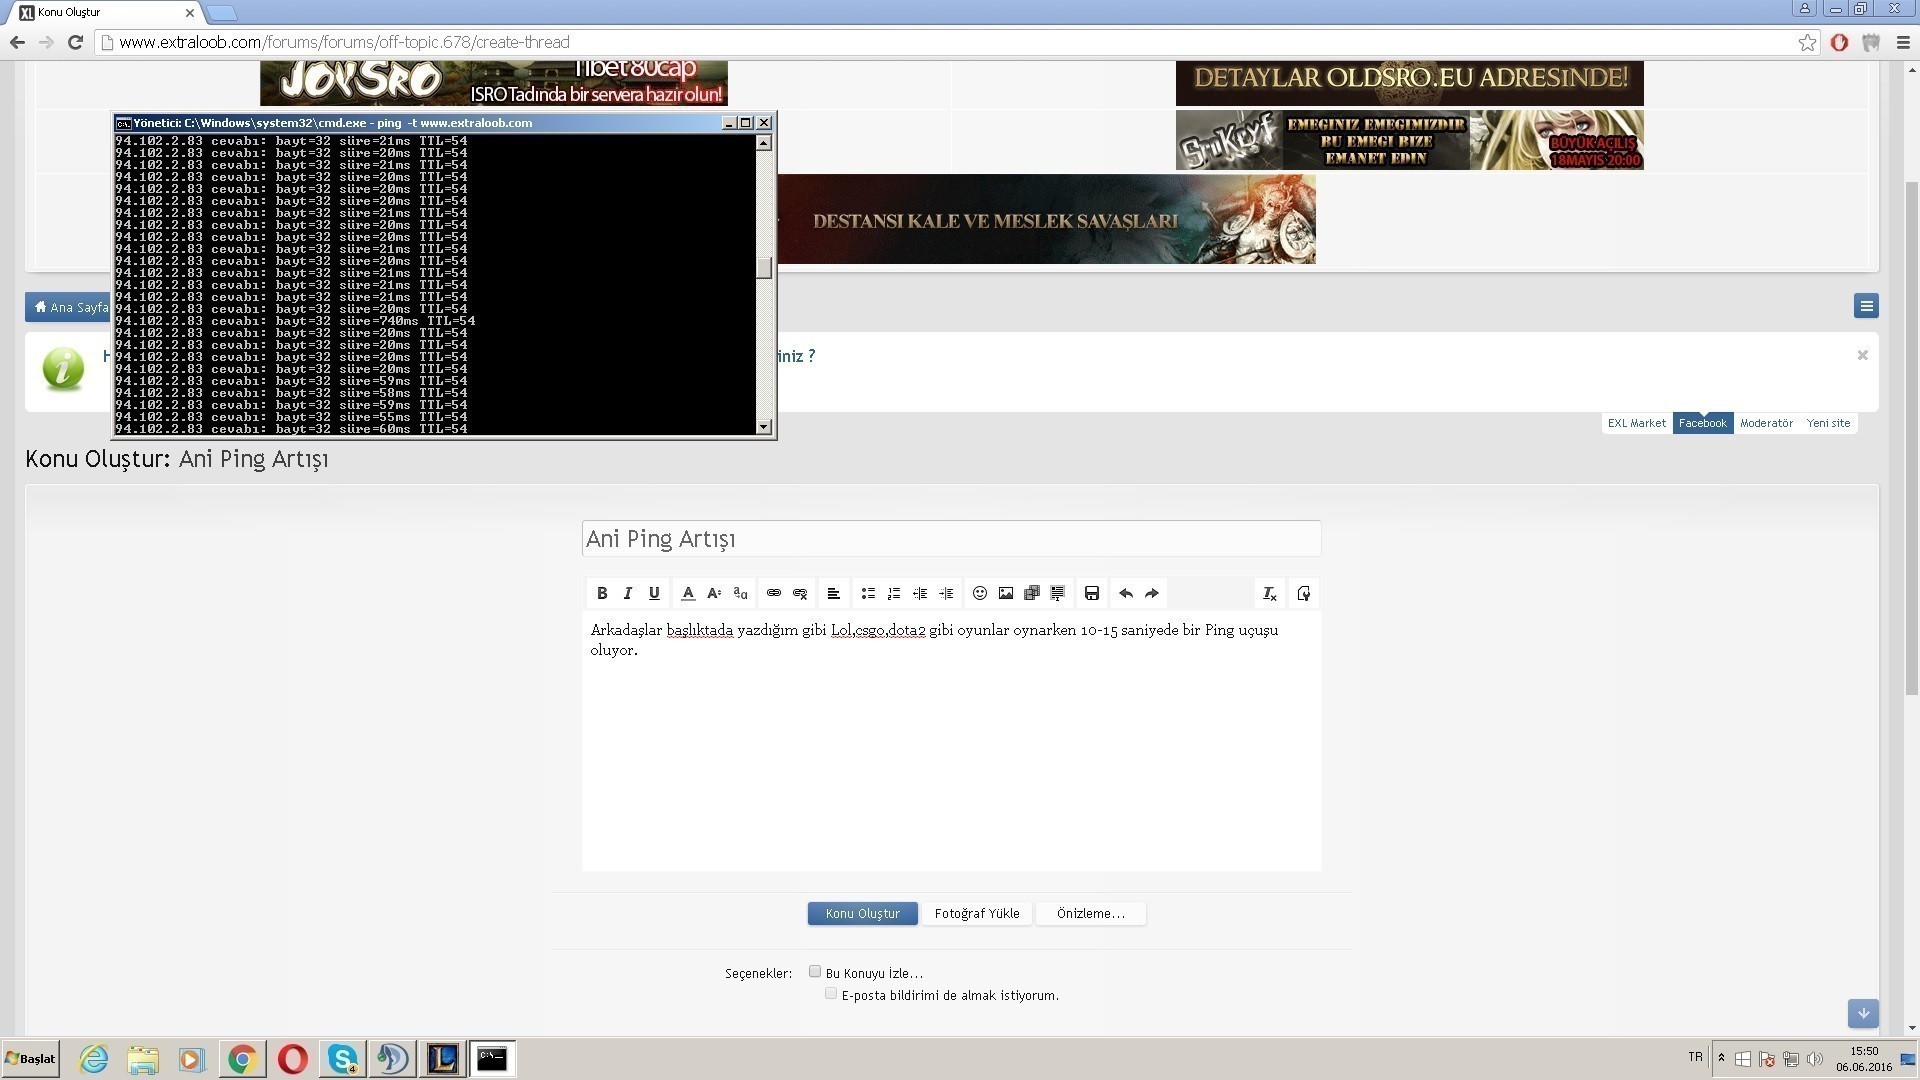Open font family dropdown
The height and width of the screenshot is (1080, 1920).
(x=740, y=593)
